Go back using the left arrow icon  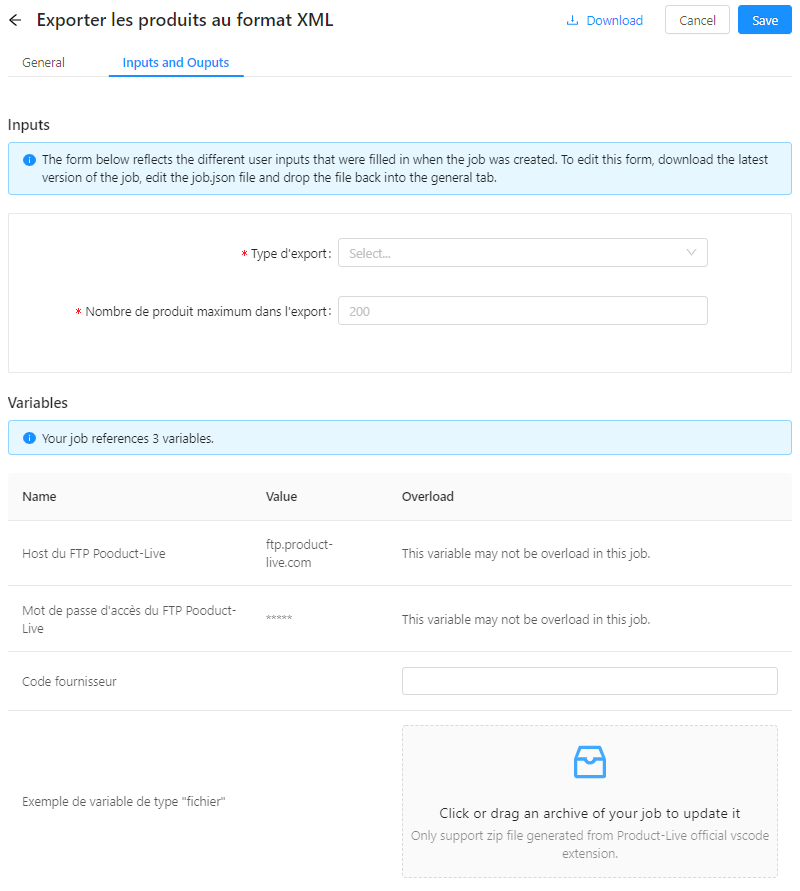coord(15,20)
